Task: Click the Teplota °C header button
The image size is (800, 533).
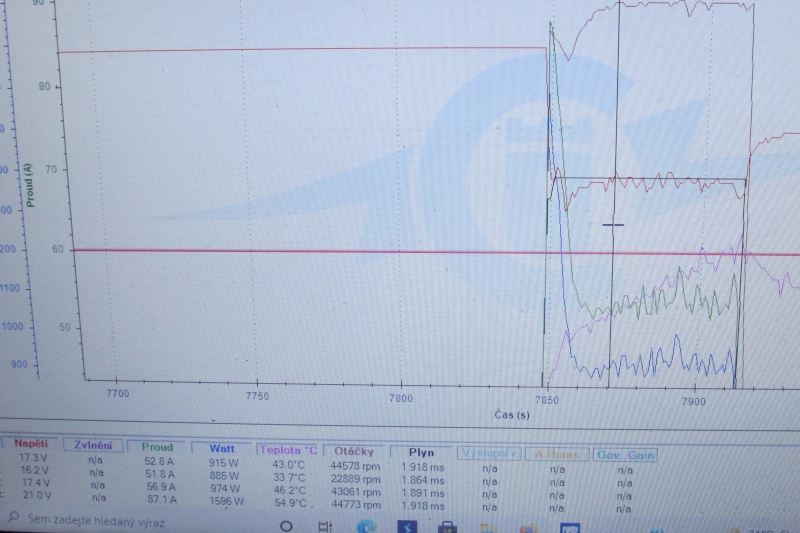Action: [x=288, y=450]
